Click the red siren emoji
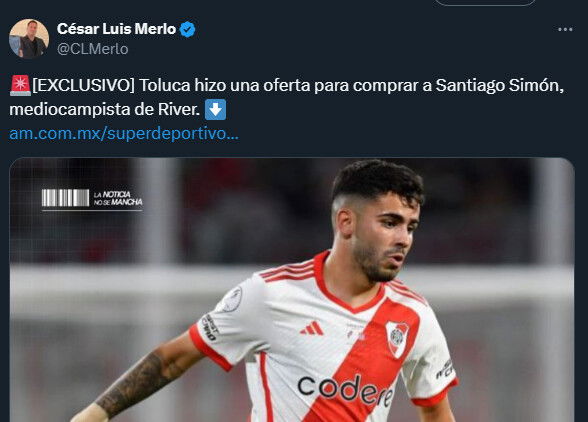This screenshot has height=422, width=588. click(20, 86)
